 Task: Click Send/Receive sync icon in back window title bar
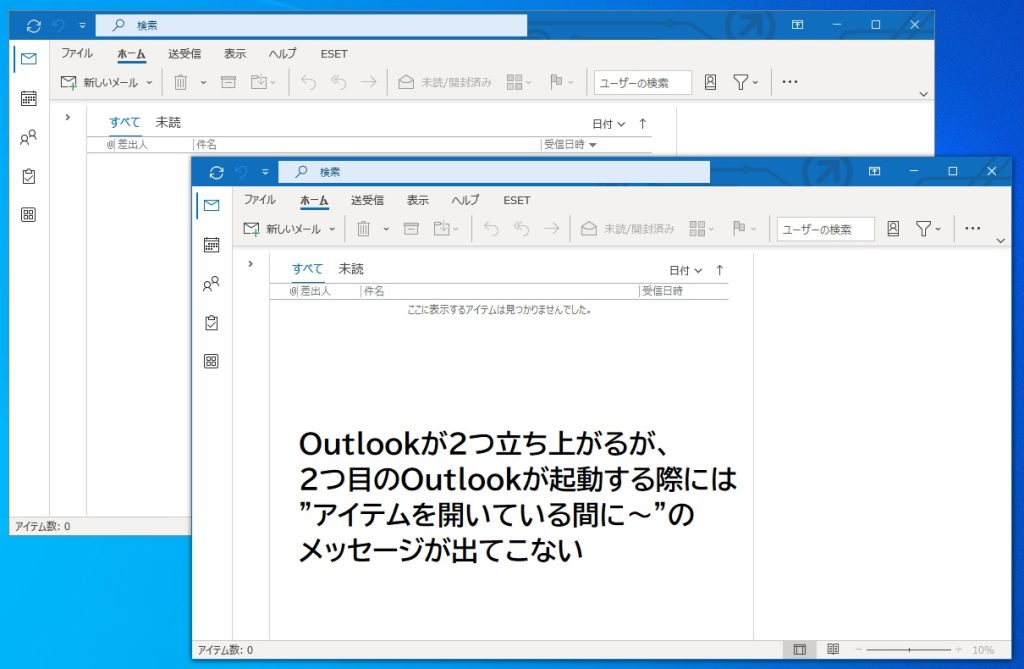pos(33,26)
